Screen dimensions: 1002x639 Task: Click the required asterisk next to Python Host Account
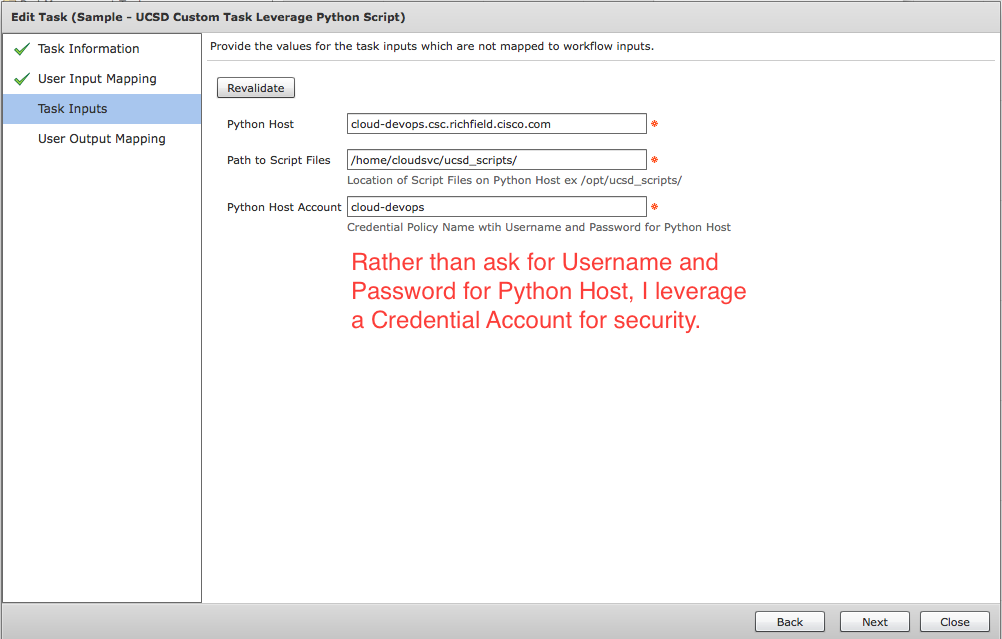pos(654,206)
